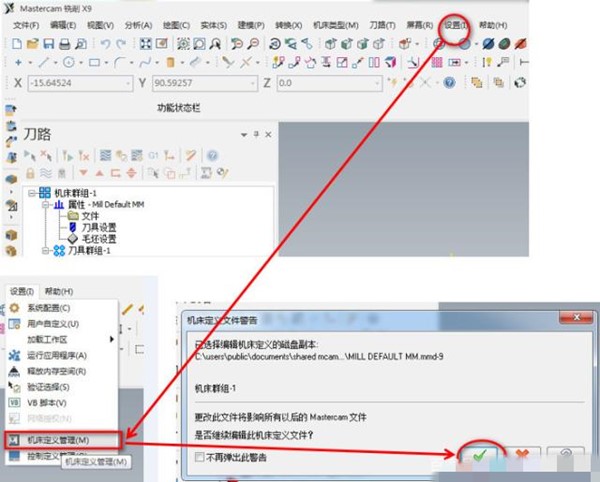The width and height of the screenshot is (600, 482).
Task: Open the Z coordinate dropdown
Action: tap(377, 83)
